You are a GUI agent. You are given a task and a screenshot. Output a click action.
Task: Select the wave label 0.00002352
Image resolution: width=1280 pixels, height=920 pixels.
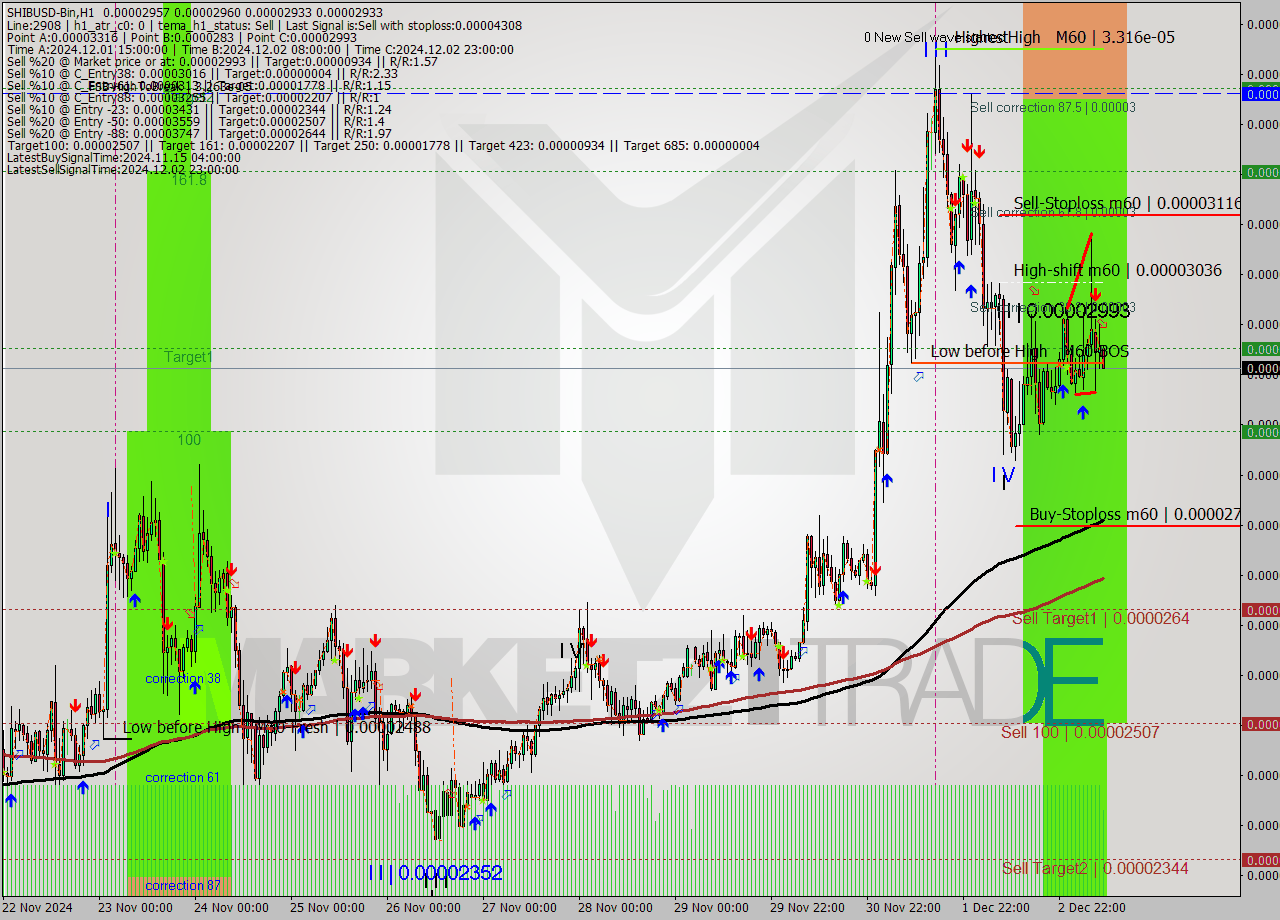435,873
